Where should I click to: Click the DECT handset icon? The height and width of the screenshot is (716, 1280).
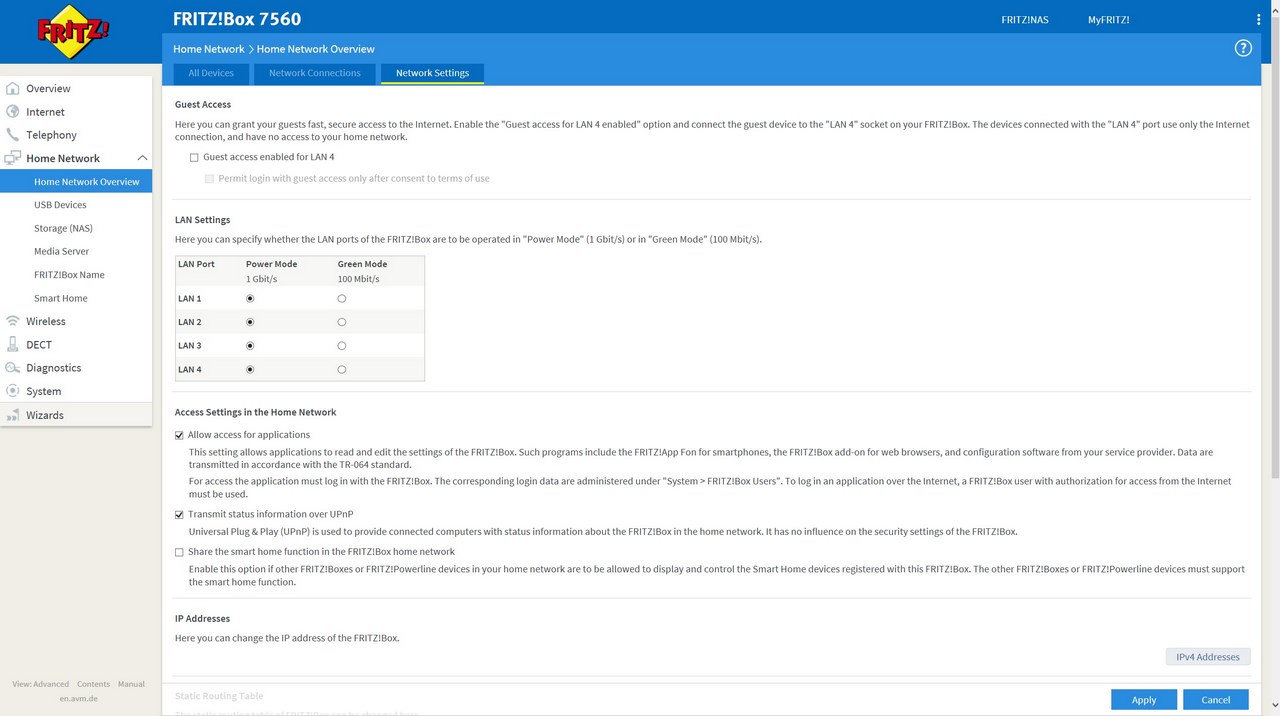[13, 344]
